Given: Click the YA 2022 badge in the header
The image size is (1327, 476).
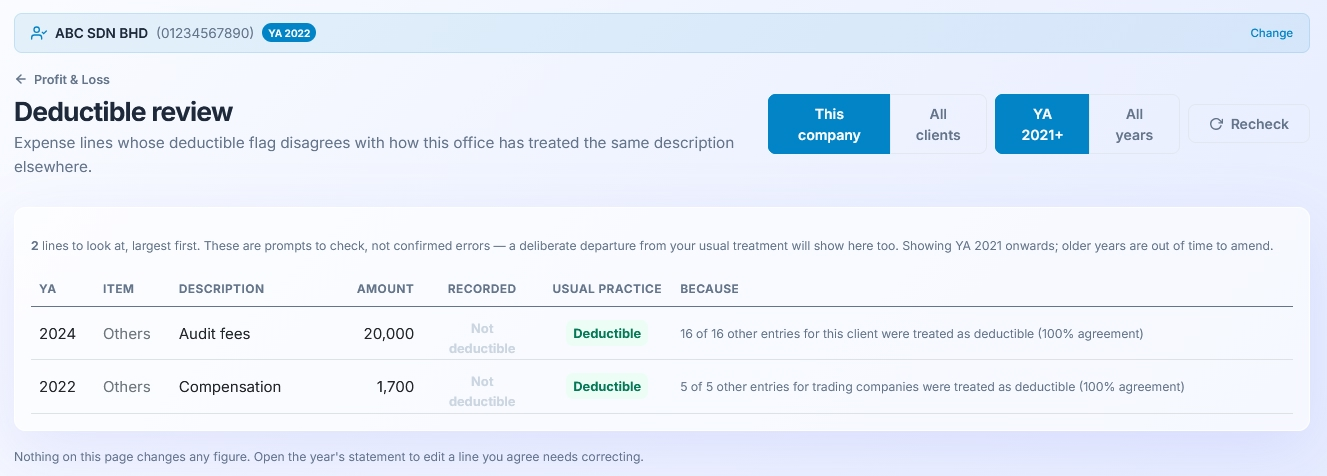Looking at the screenshot, I should [x=289, y=33].
